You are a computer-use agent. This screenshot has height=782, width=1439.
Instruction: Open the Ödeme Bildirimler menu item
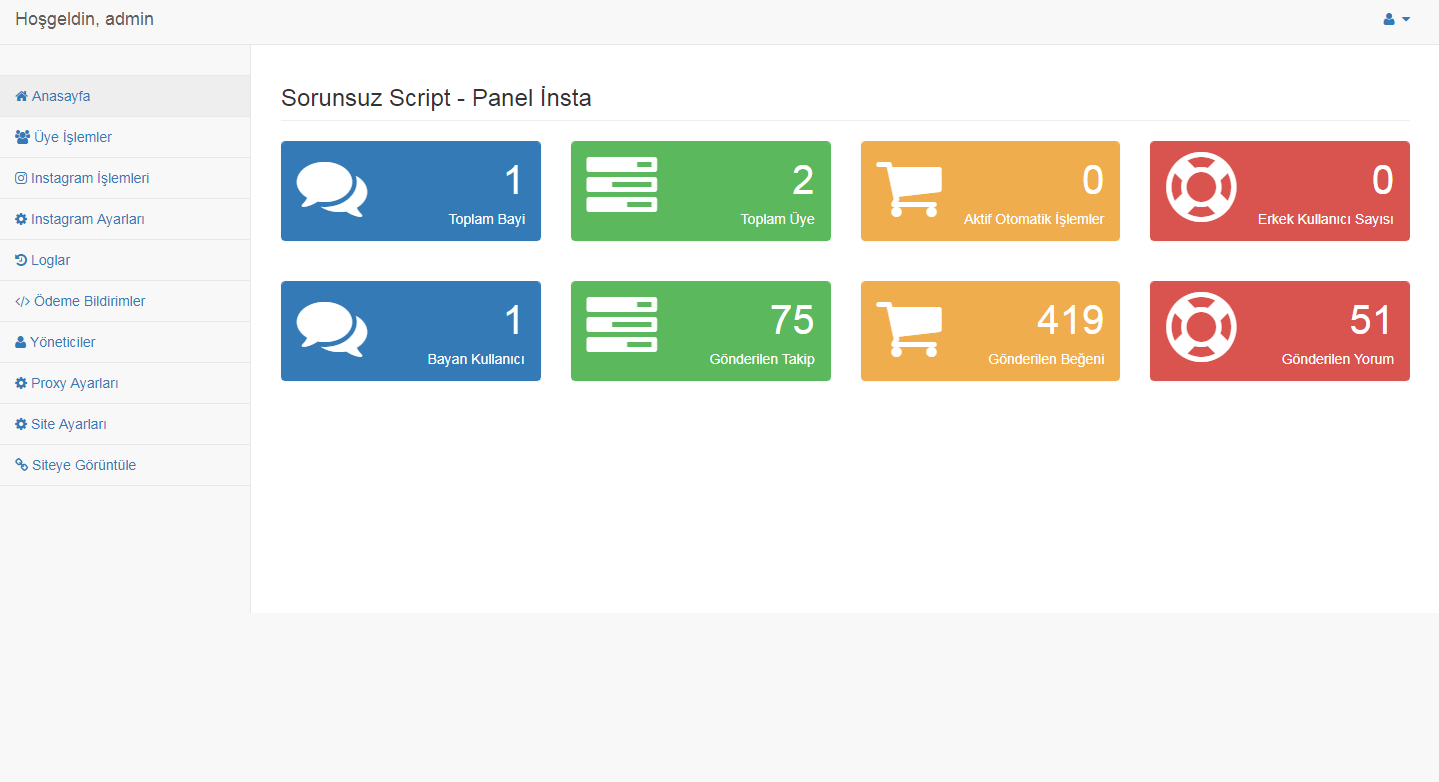(125, 301)
